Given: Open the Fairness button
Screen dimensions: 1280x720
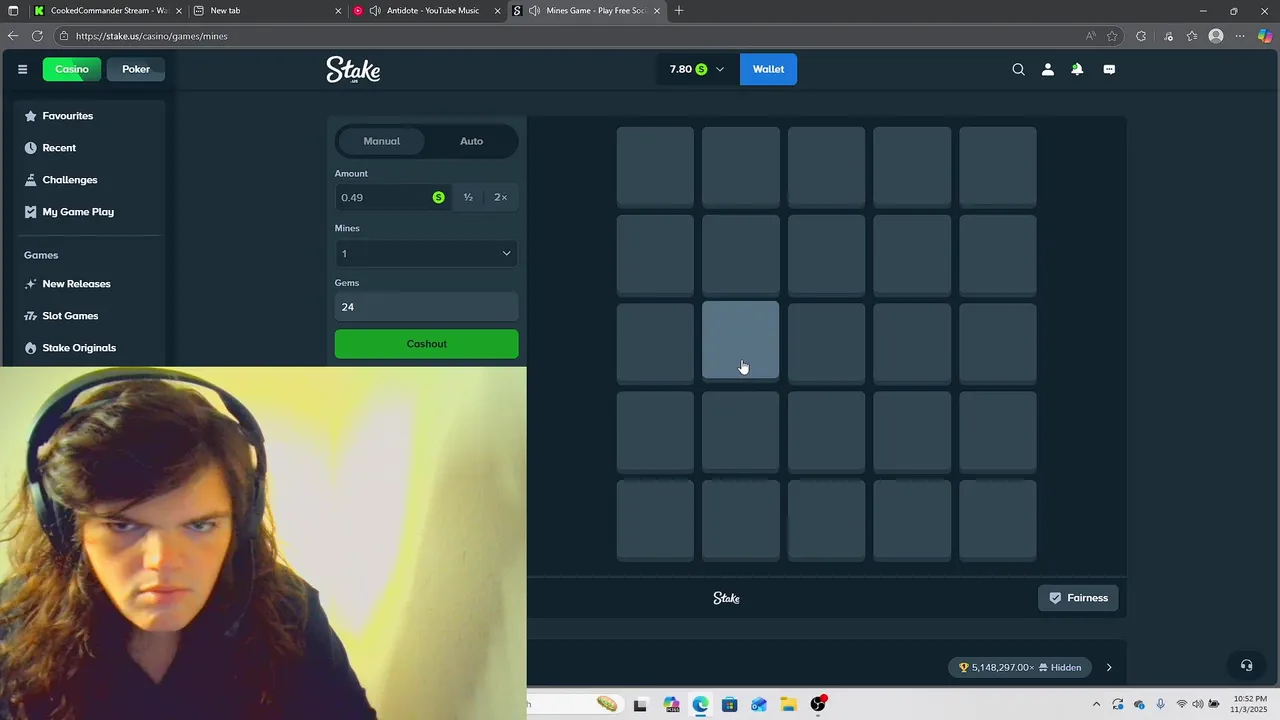Looking at the screenshot, I should coord(1078,598).
